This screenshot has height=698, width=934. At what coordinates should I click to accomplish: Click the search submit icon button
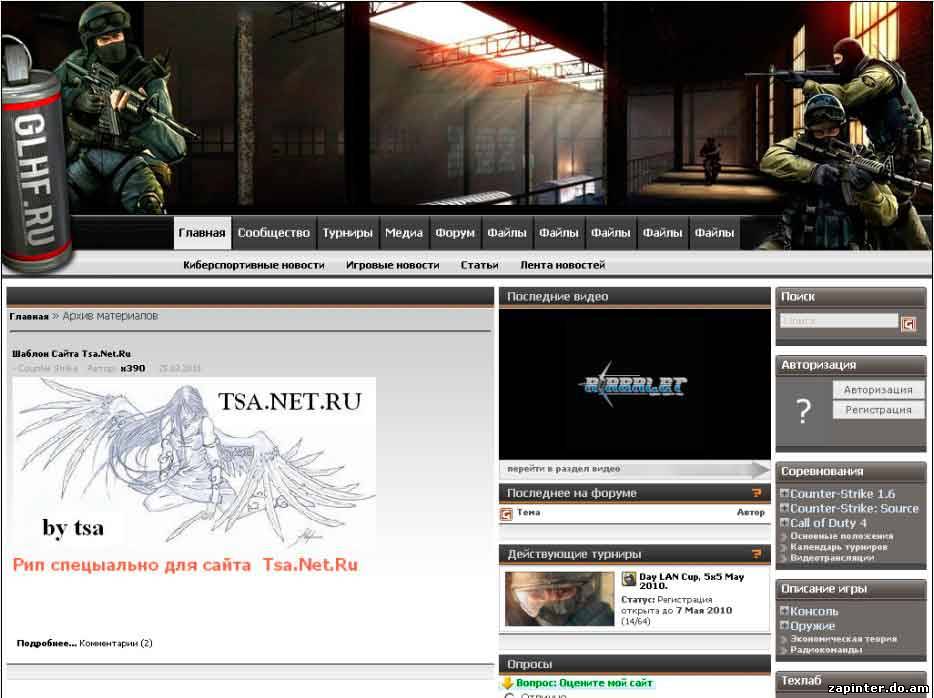908,323
